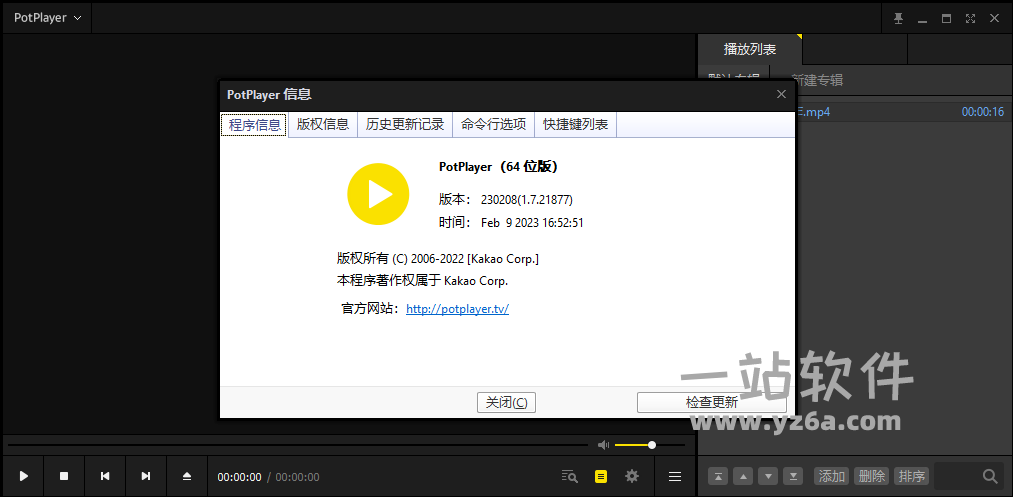Mute audio via the speaker icon

point(603,445)
